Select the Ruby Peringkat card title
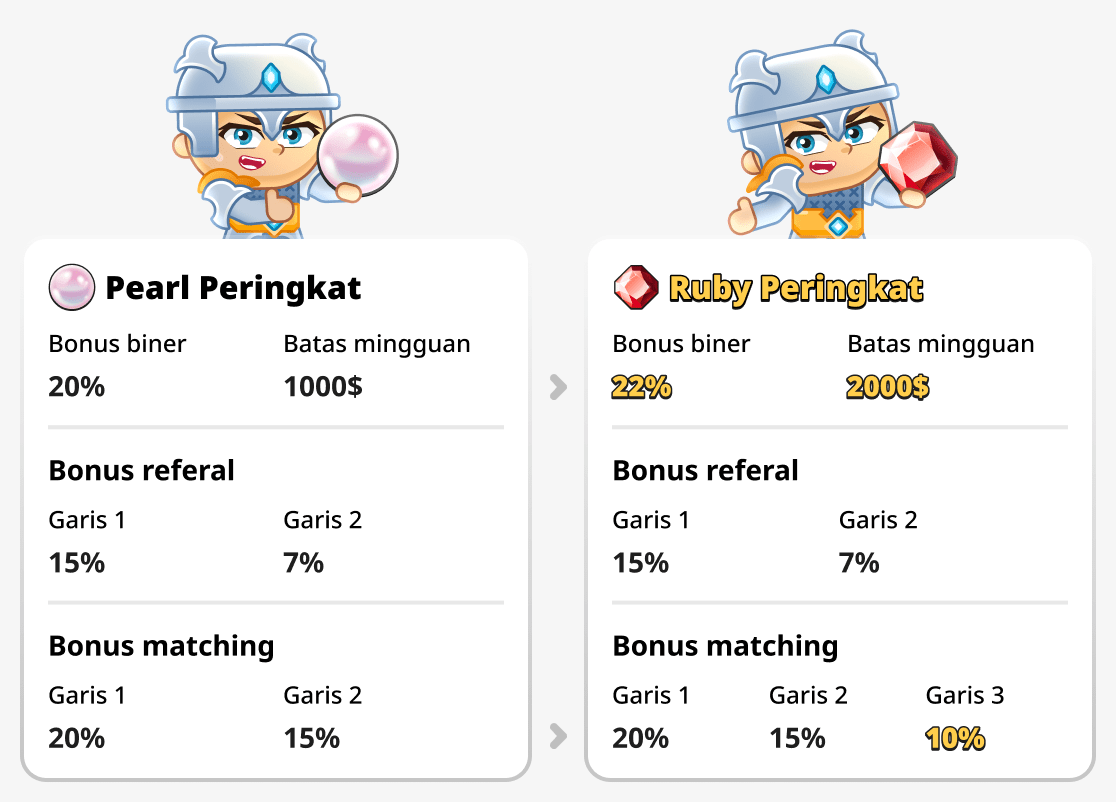Screen dimensions: 1116x802 point(798,288)
